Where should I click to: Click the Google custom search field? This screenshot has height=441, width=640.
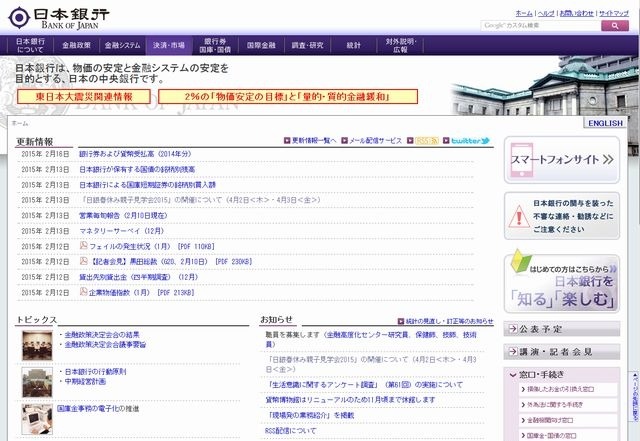[541, 26]
